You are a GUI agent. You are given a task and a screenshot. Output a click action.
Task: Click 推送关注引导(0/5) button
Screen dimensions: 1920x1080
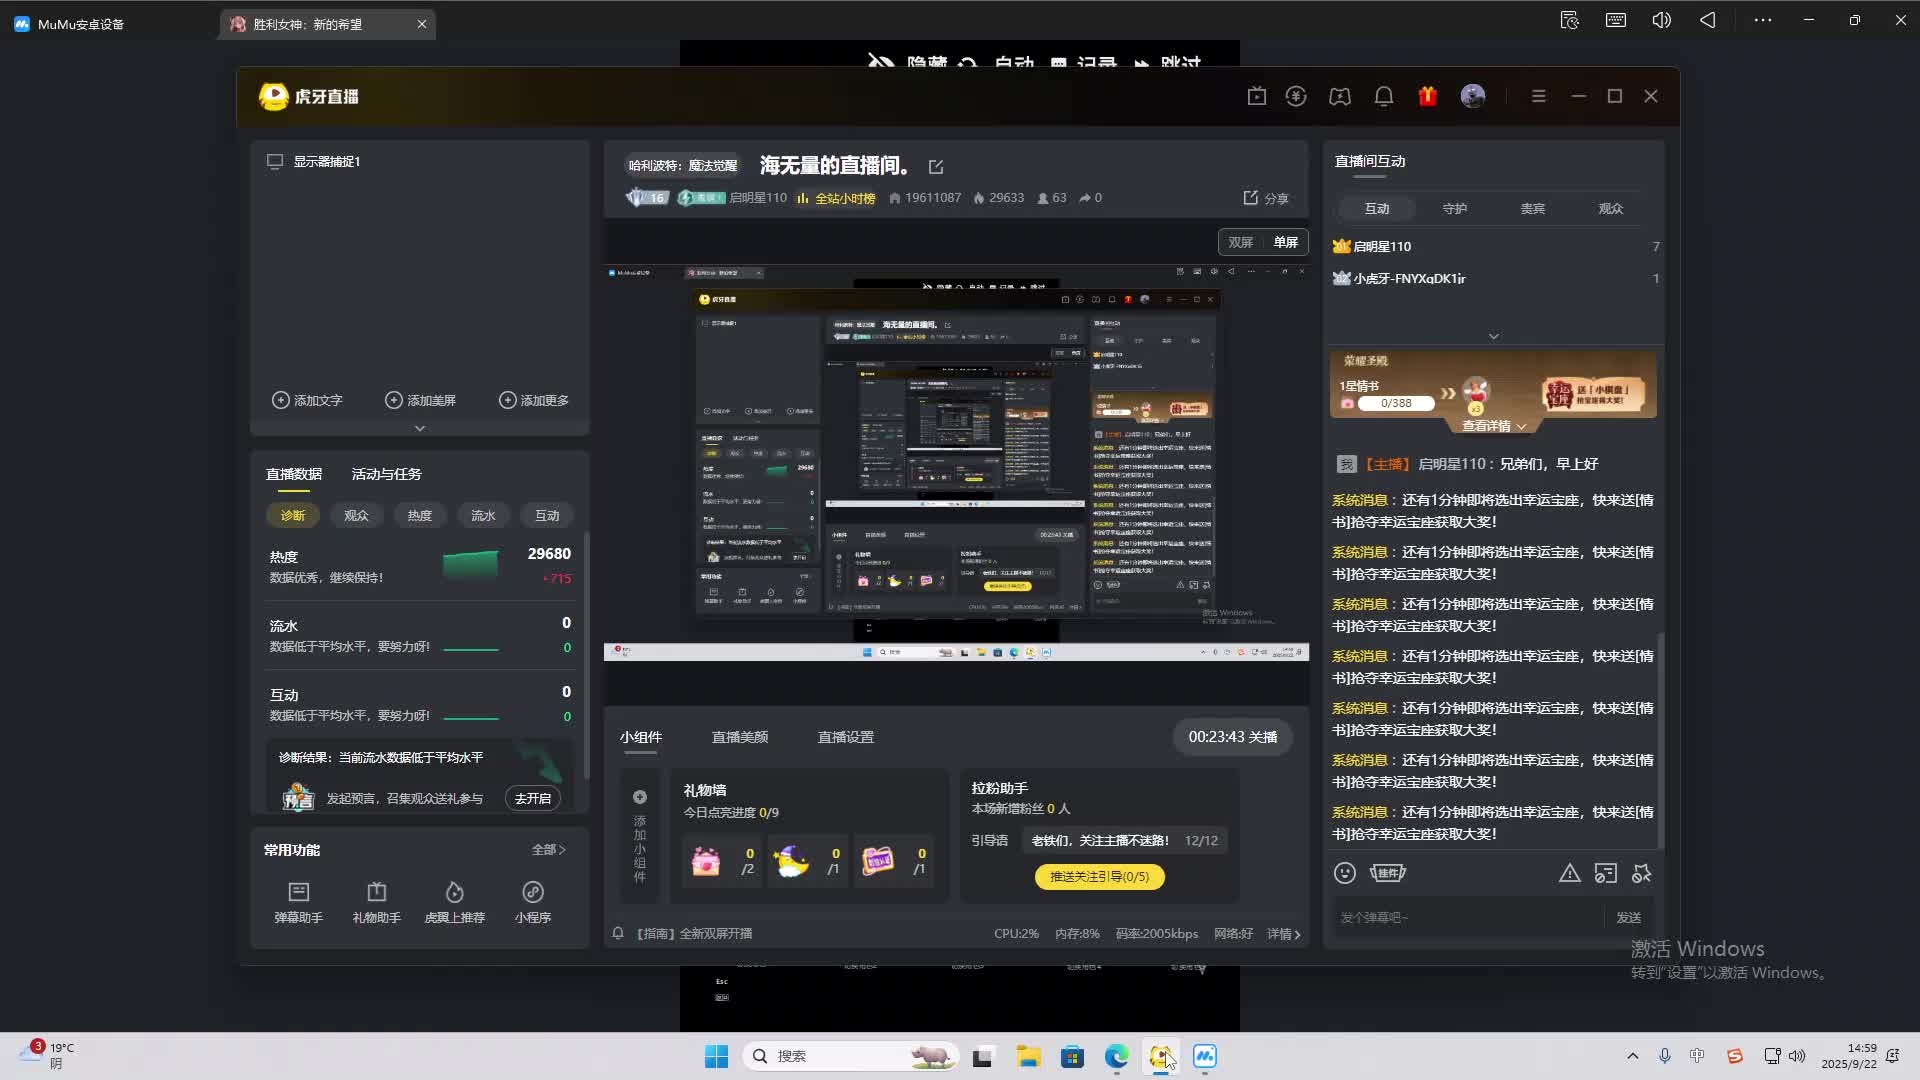pyautogui.click(x=1099, y=877)
